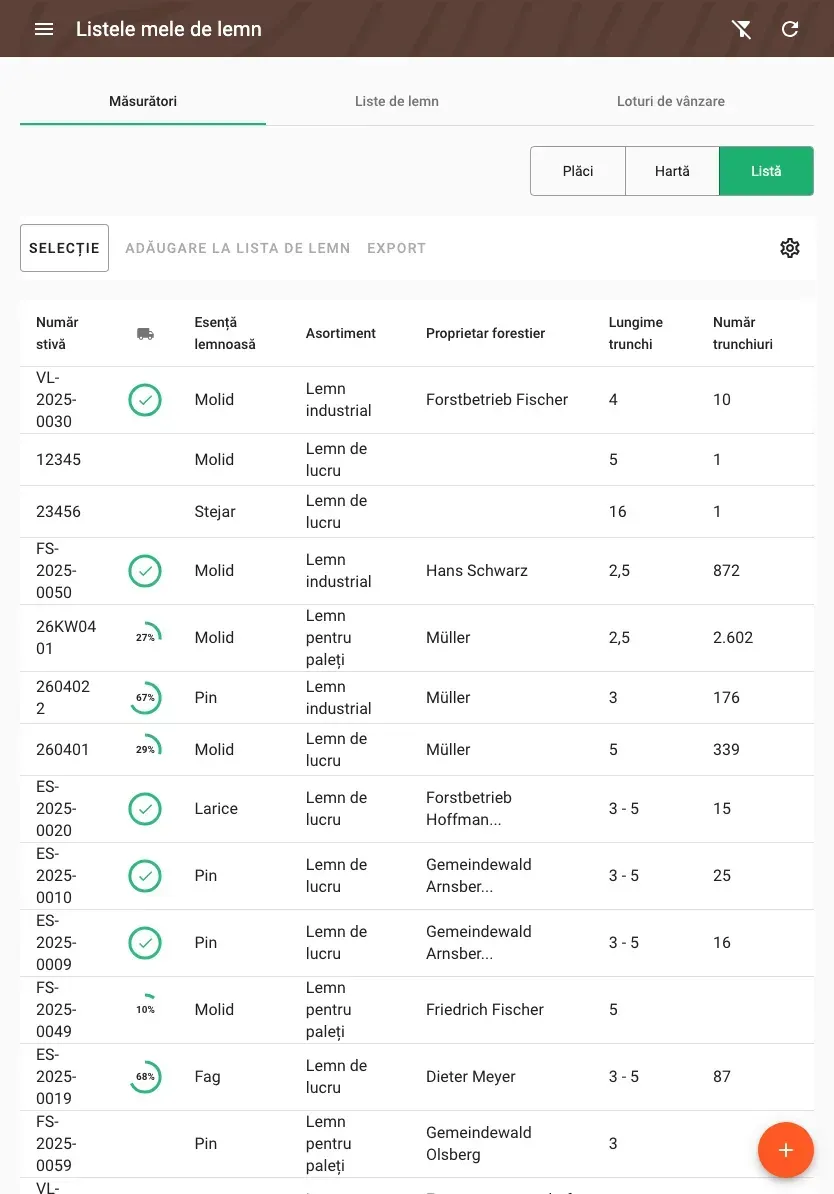Image resolution: width=834 pixels, height=1194 pixels.
Task: Click completed checkmark icon for ES-2025-0020
Action: click(x=145, y=809)
